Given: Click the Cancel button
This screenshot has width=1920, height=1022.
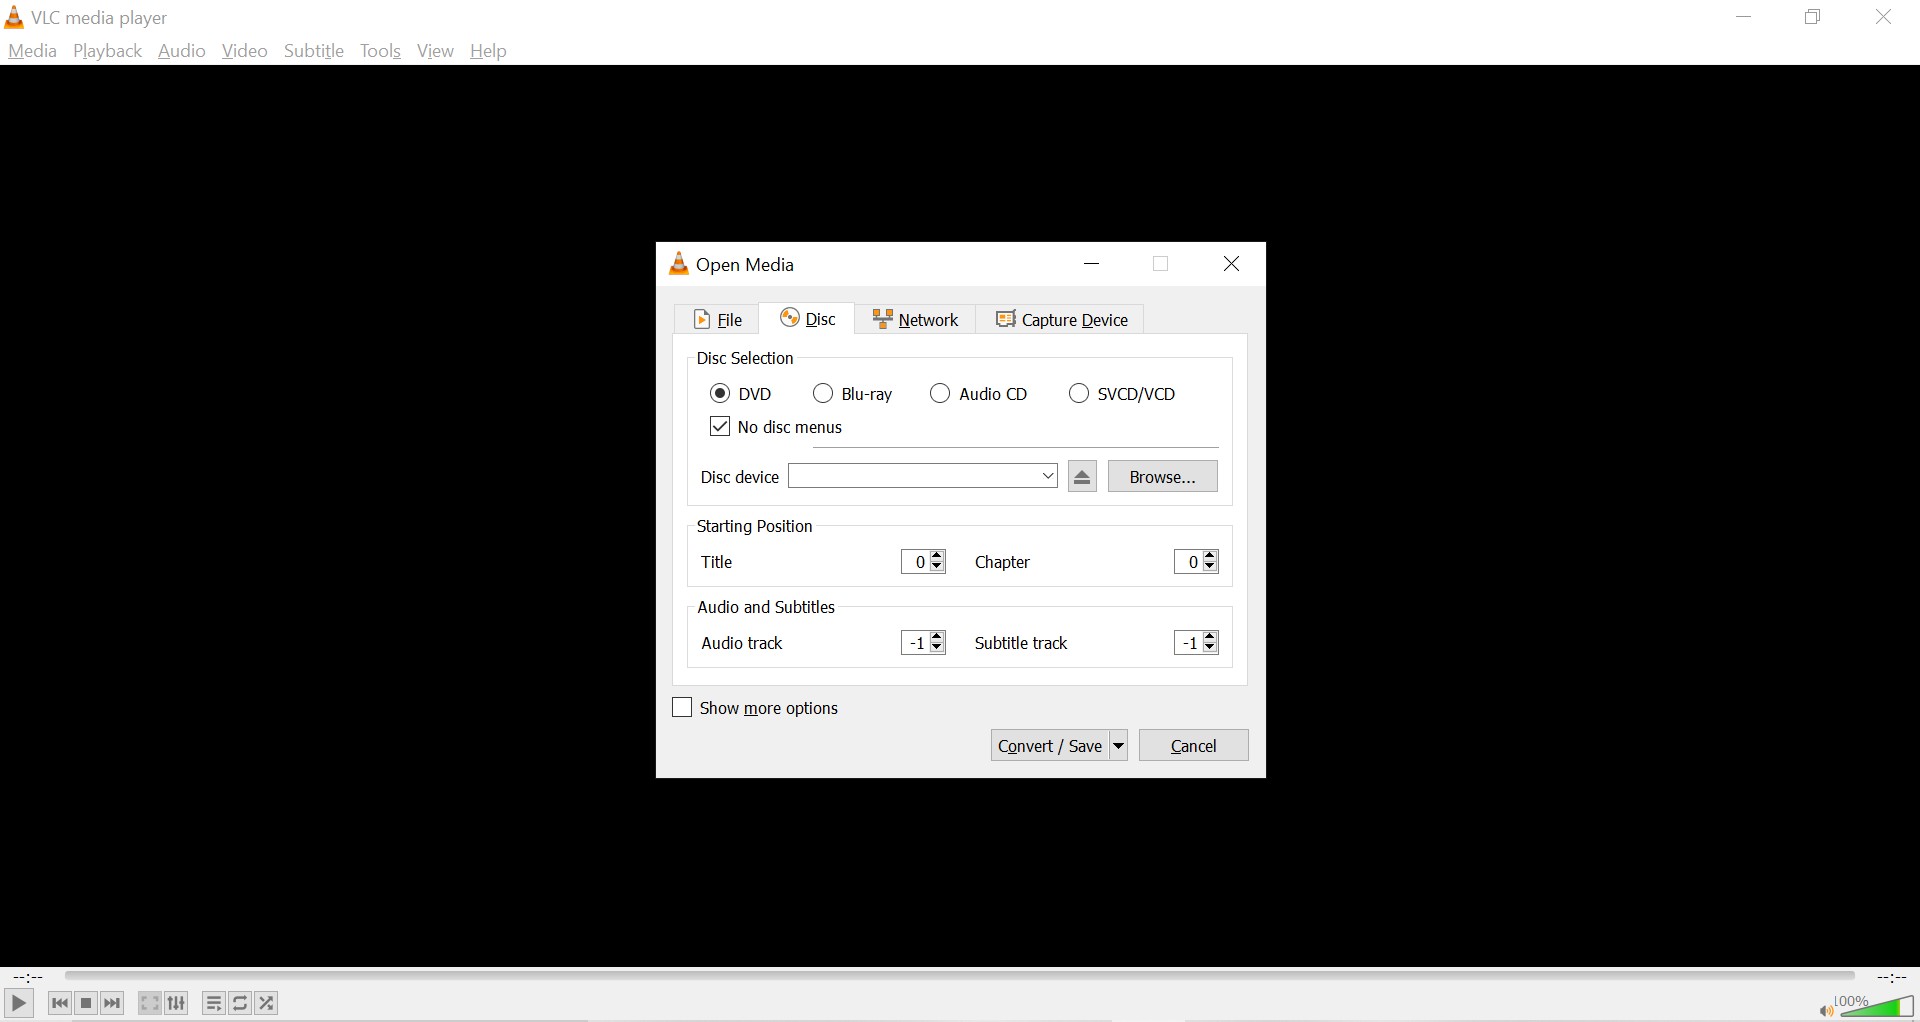Looking at the screenshot, I should pyautogui.click(x=1194, y=746).
